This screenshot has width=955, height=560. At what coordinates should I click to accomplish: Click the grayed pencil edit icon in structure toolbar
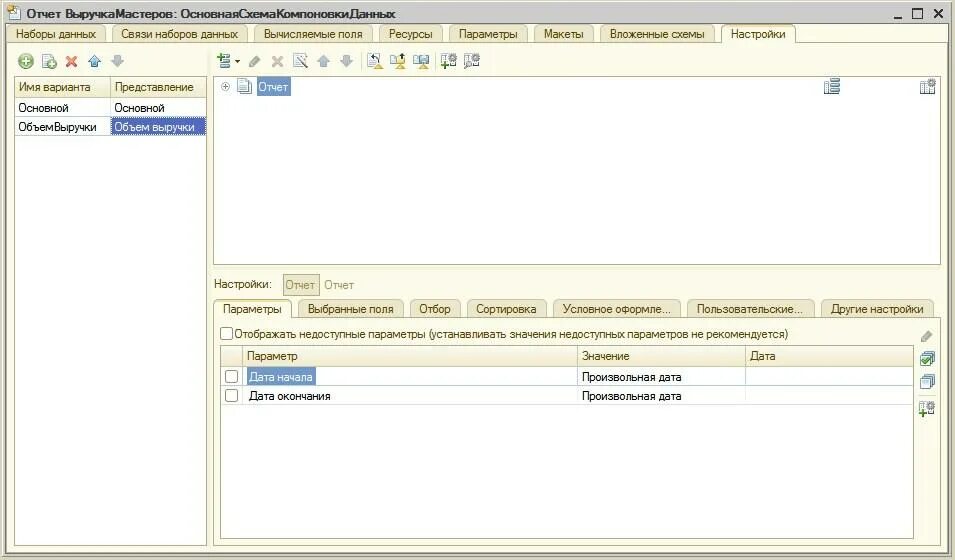pos(255,61)
